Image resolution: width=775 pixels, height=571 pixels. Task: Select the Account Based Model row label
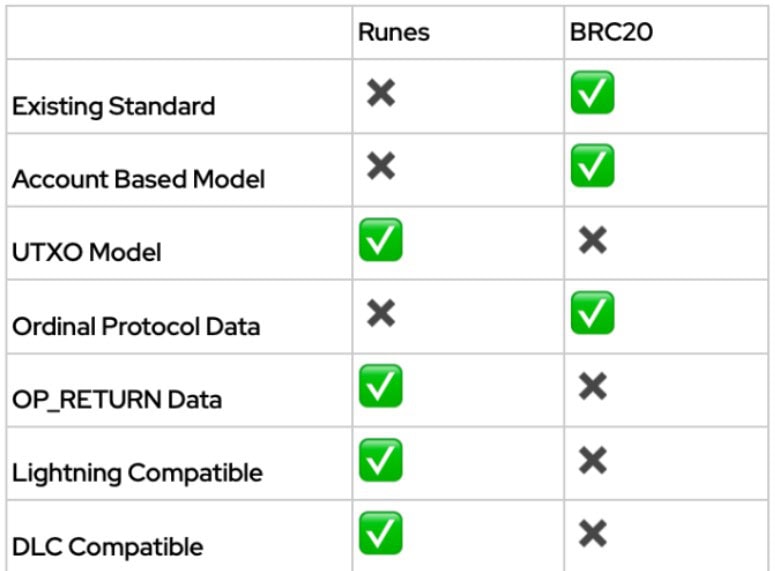(x=138, y=180)
